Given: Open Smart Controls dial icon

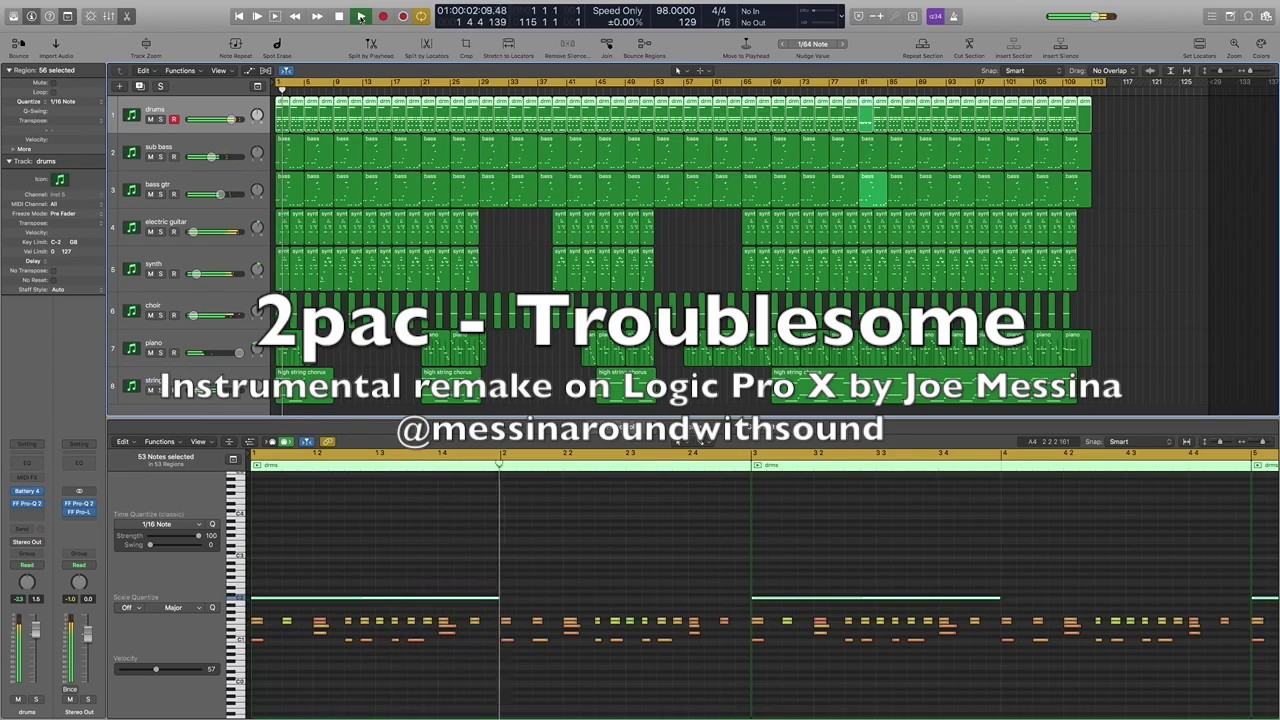Looking at the screenshot, I should [90, 16].
